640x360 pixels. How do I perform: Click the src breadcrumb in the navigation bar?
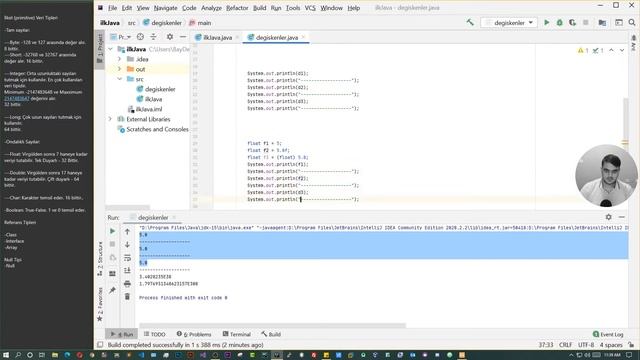[x=131, y=23]
